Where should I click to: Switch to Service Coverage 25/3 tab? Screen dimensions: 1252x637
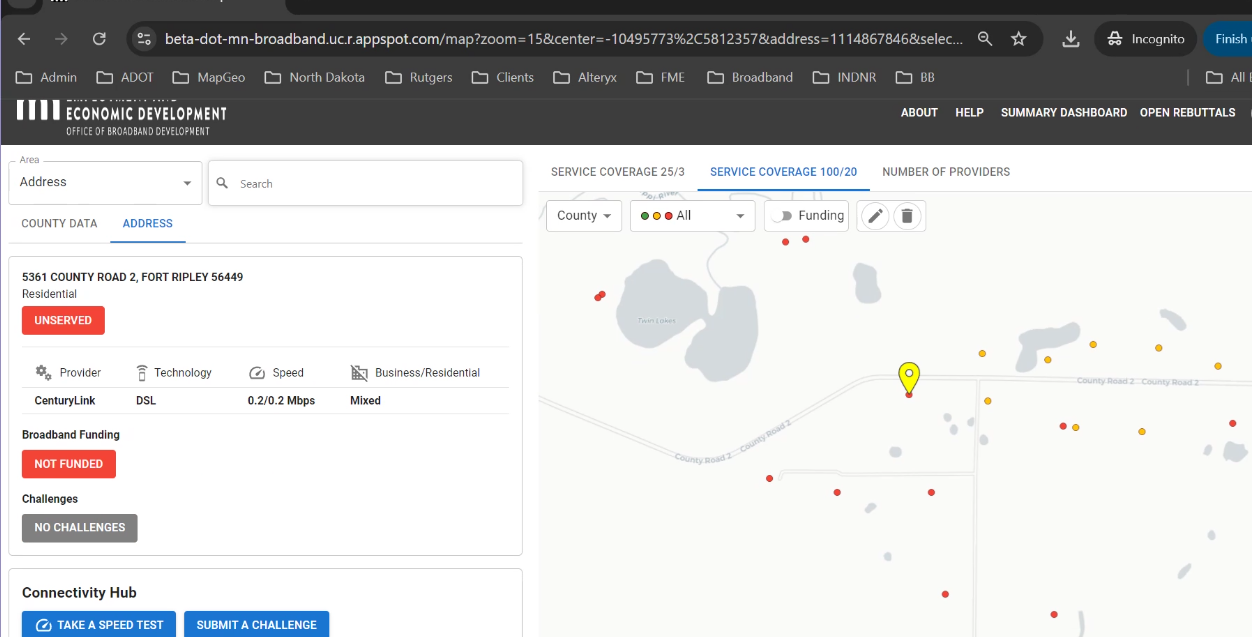pos(617,172)
